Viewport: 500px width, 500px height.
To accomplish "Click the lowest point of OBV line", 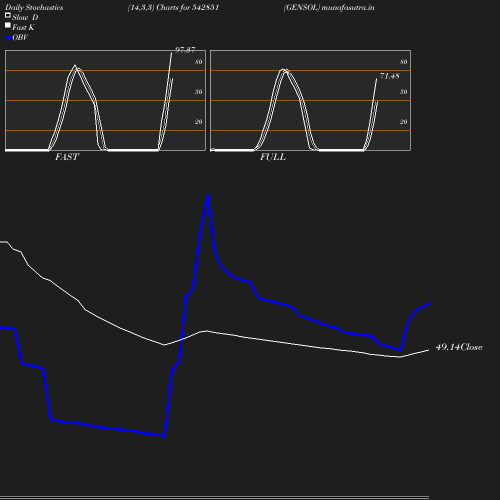I will click(164, 435).
